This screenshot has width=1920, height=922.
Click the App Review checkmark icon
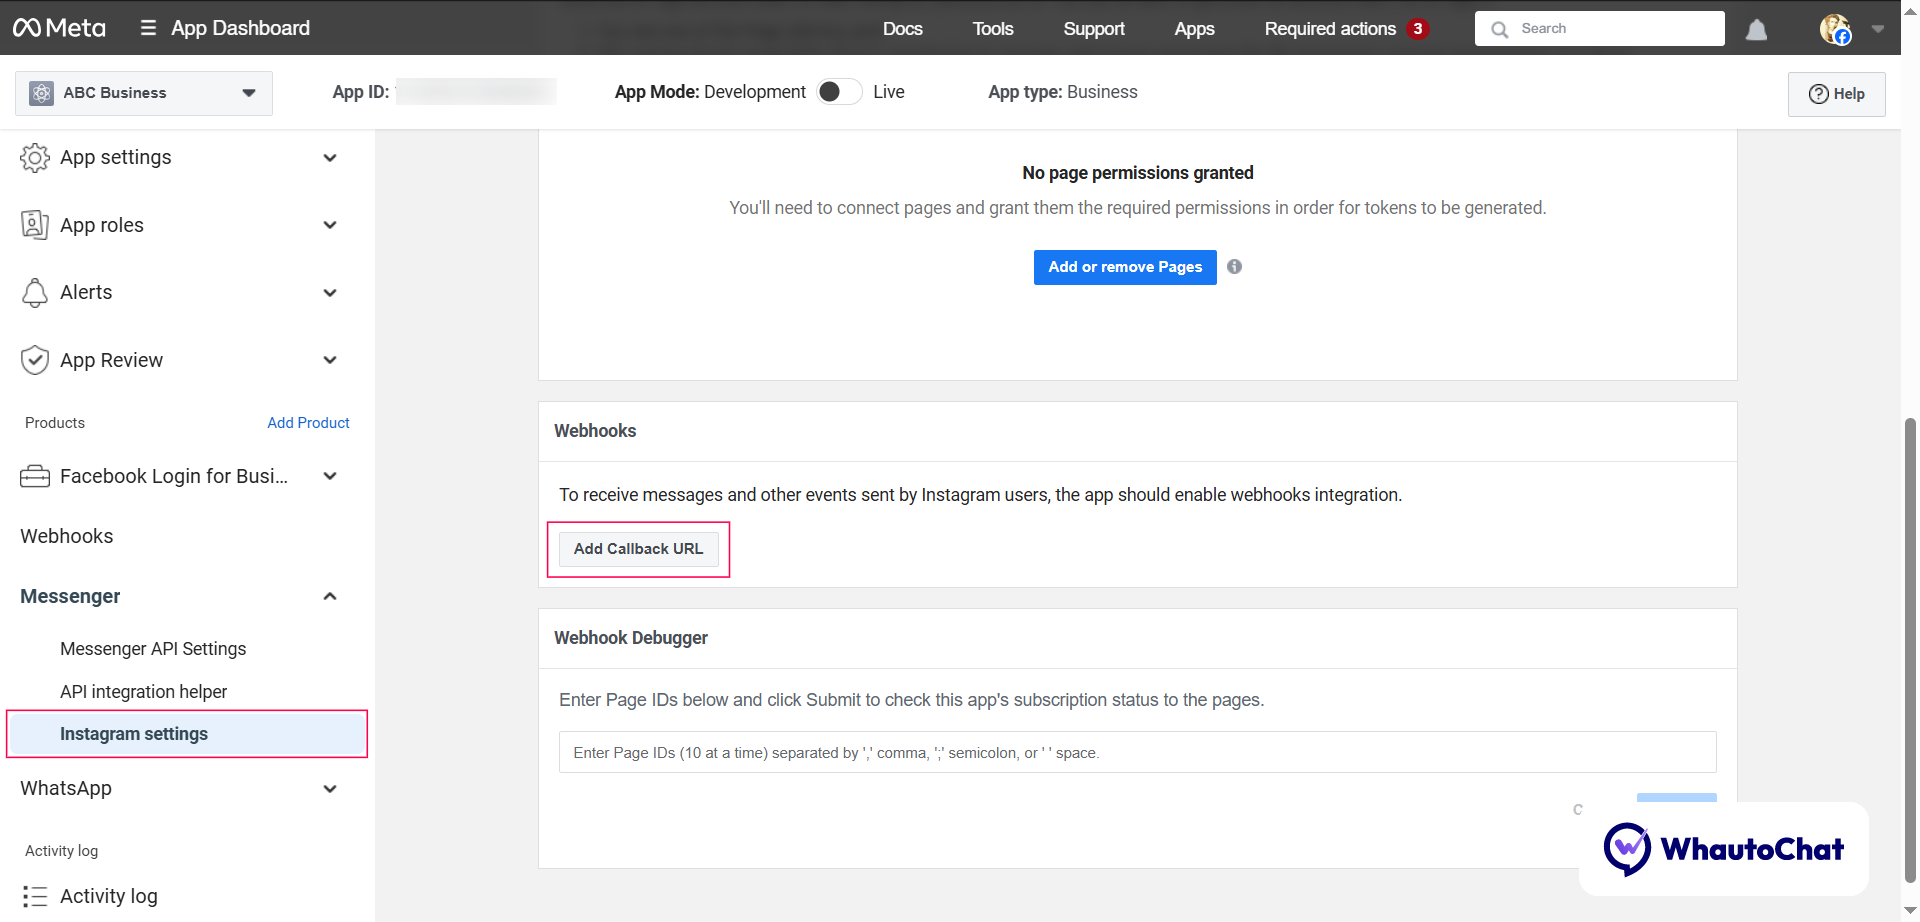[x=35, y=359]
